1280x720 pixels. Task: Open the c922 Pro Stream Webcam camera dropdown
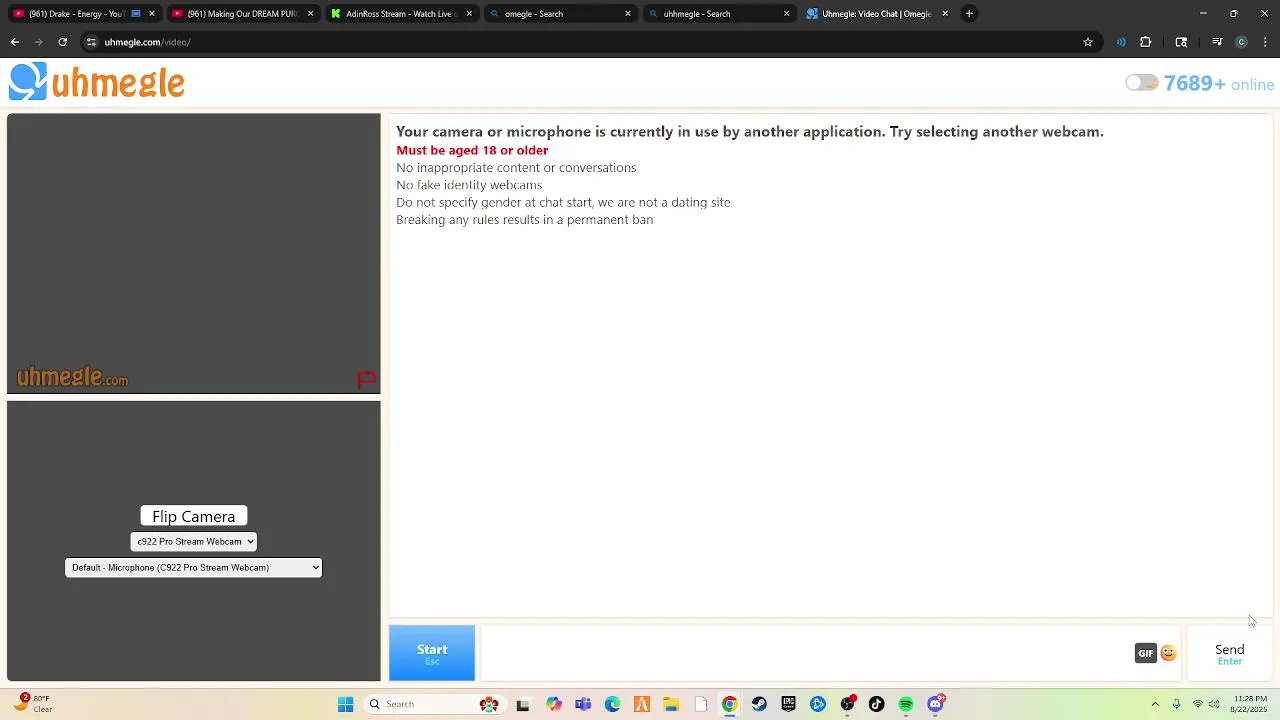(x=194, y=541)
